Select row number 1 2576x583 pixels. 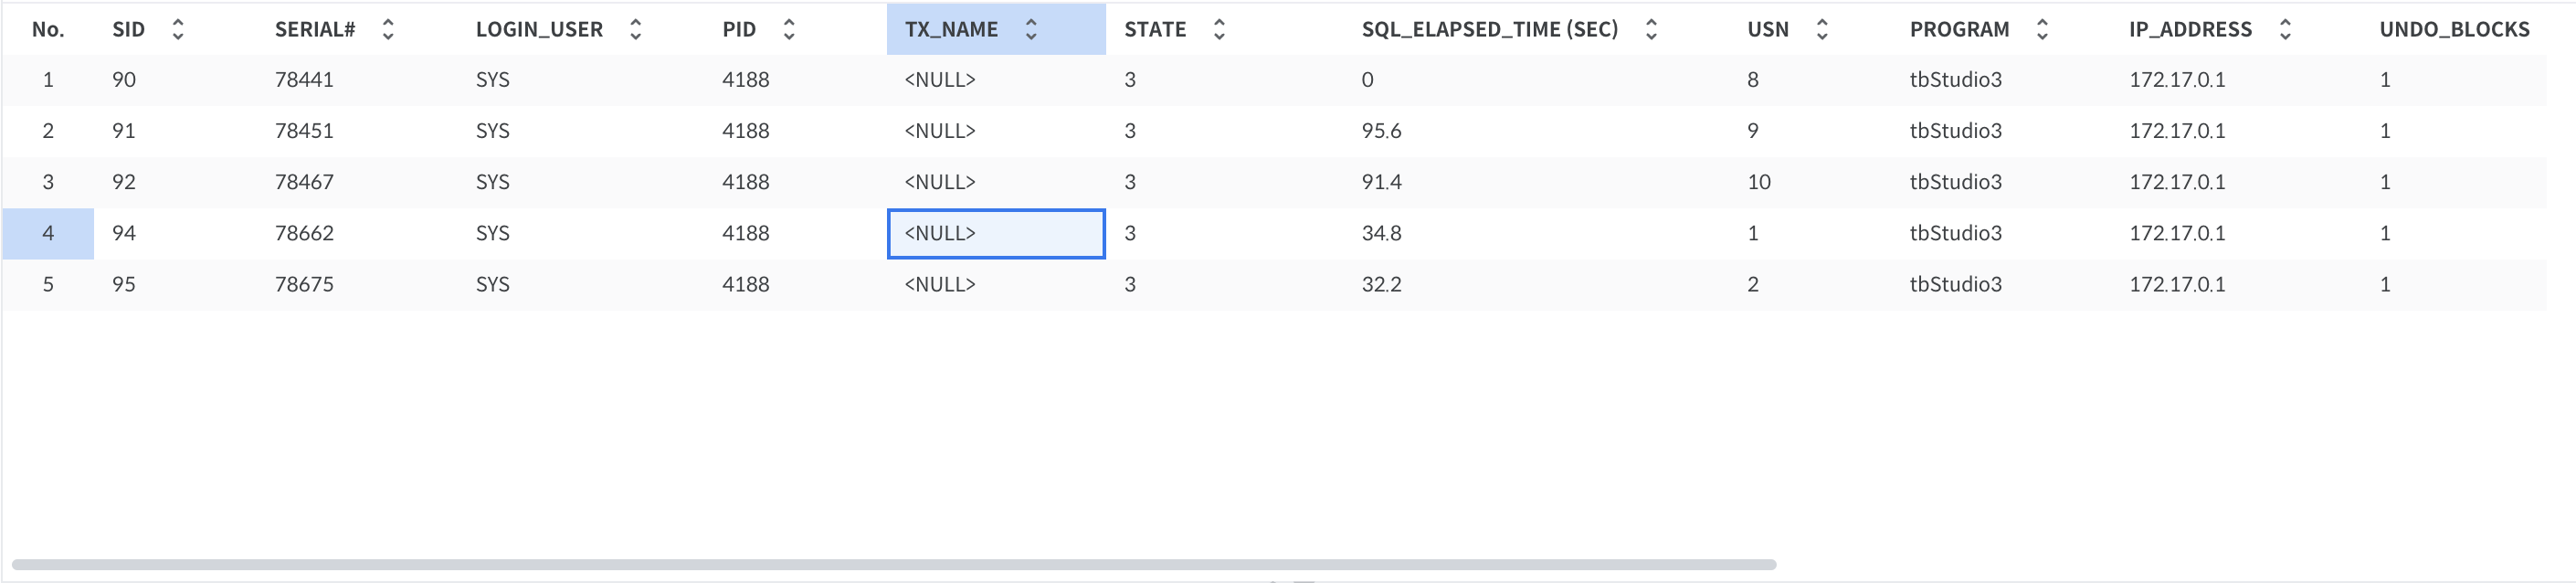click(48, 80)
